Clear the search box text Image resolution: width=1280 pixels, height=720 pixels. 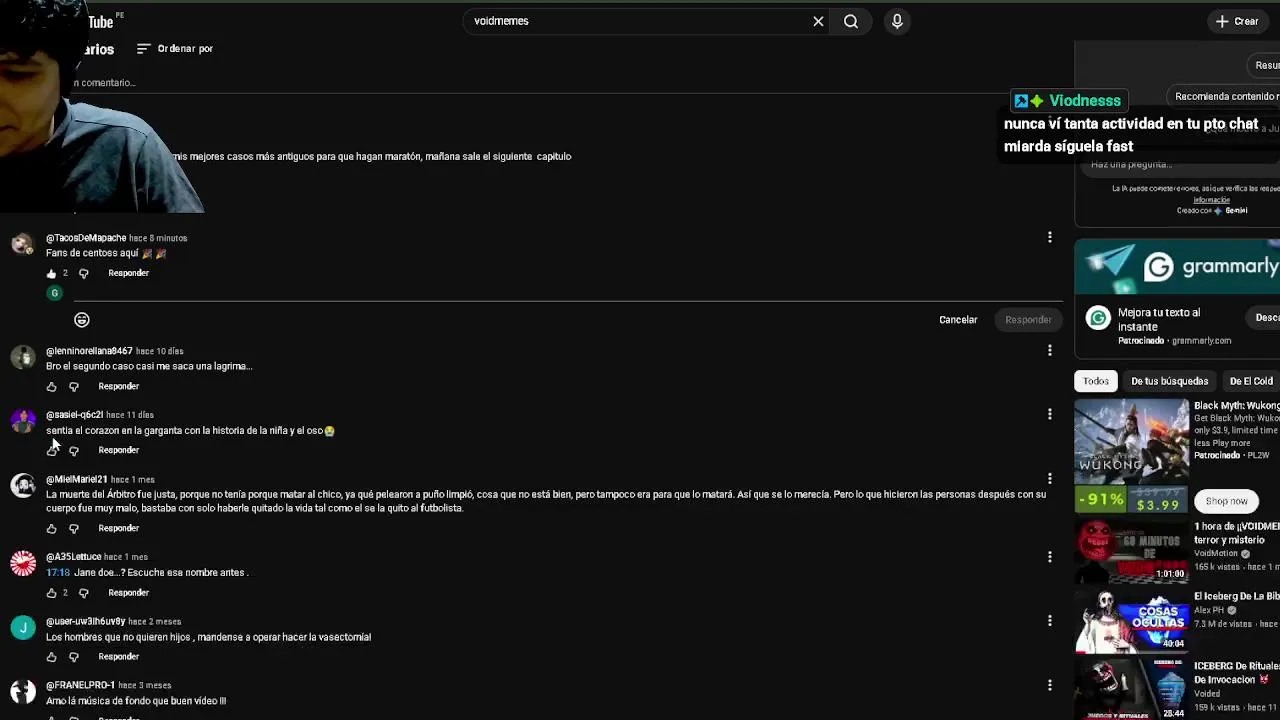pos(818,21)
